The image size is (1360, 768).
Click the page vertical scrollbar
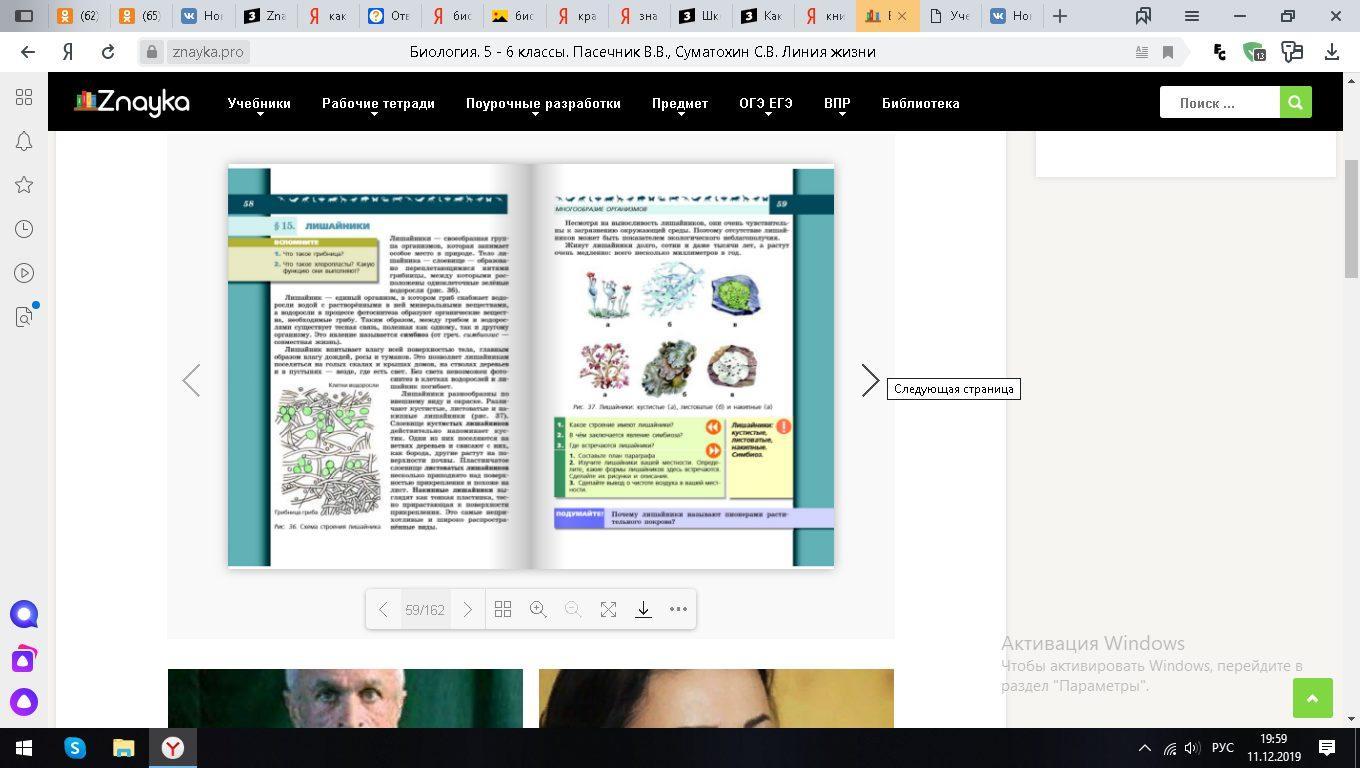1351,220
